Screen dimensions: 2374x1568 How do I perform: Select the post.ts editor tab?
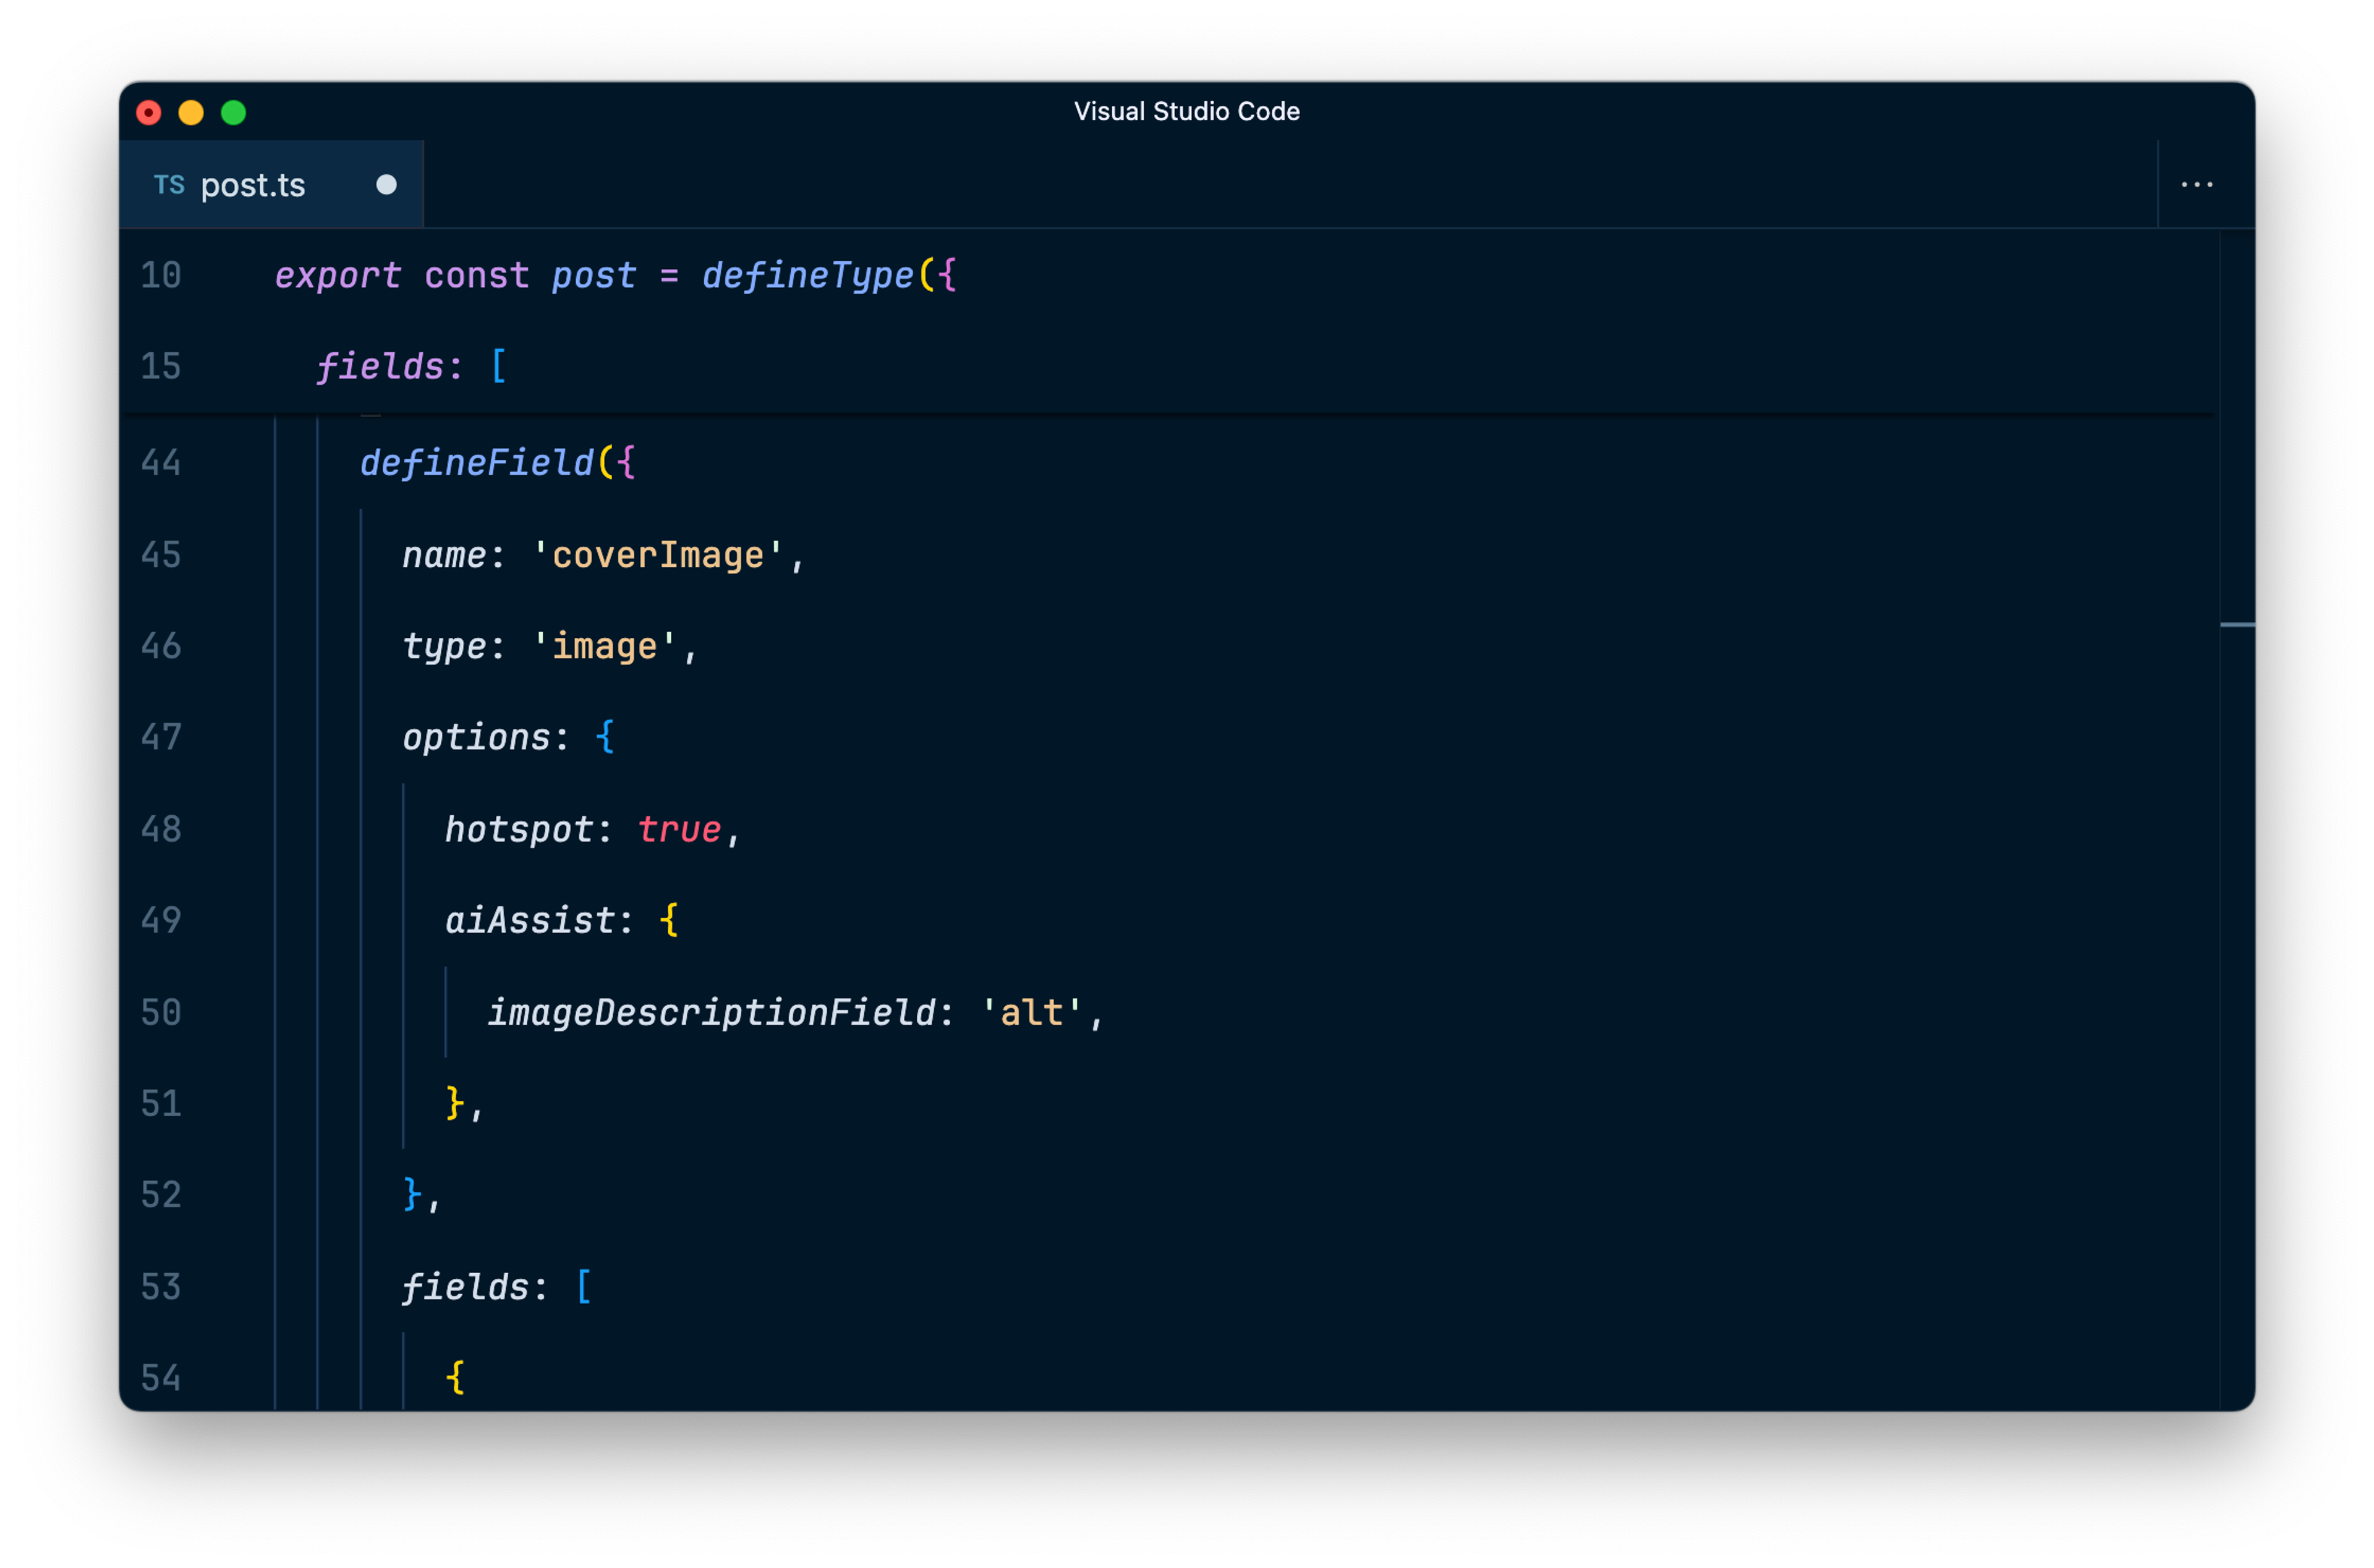pos(253,185)
